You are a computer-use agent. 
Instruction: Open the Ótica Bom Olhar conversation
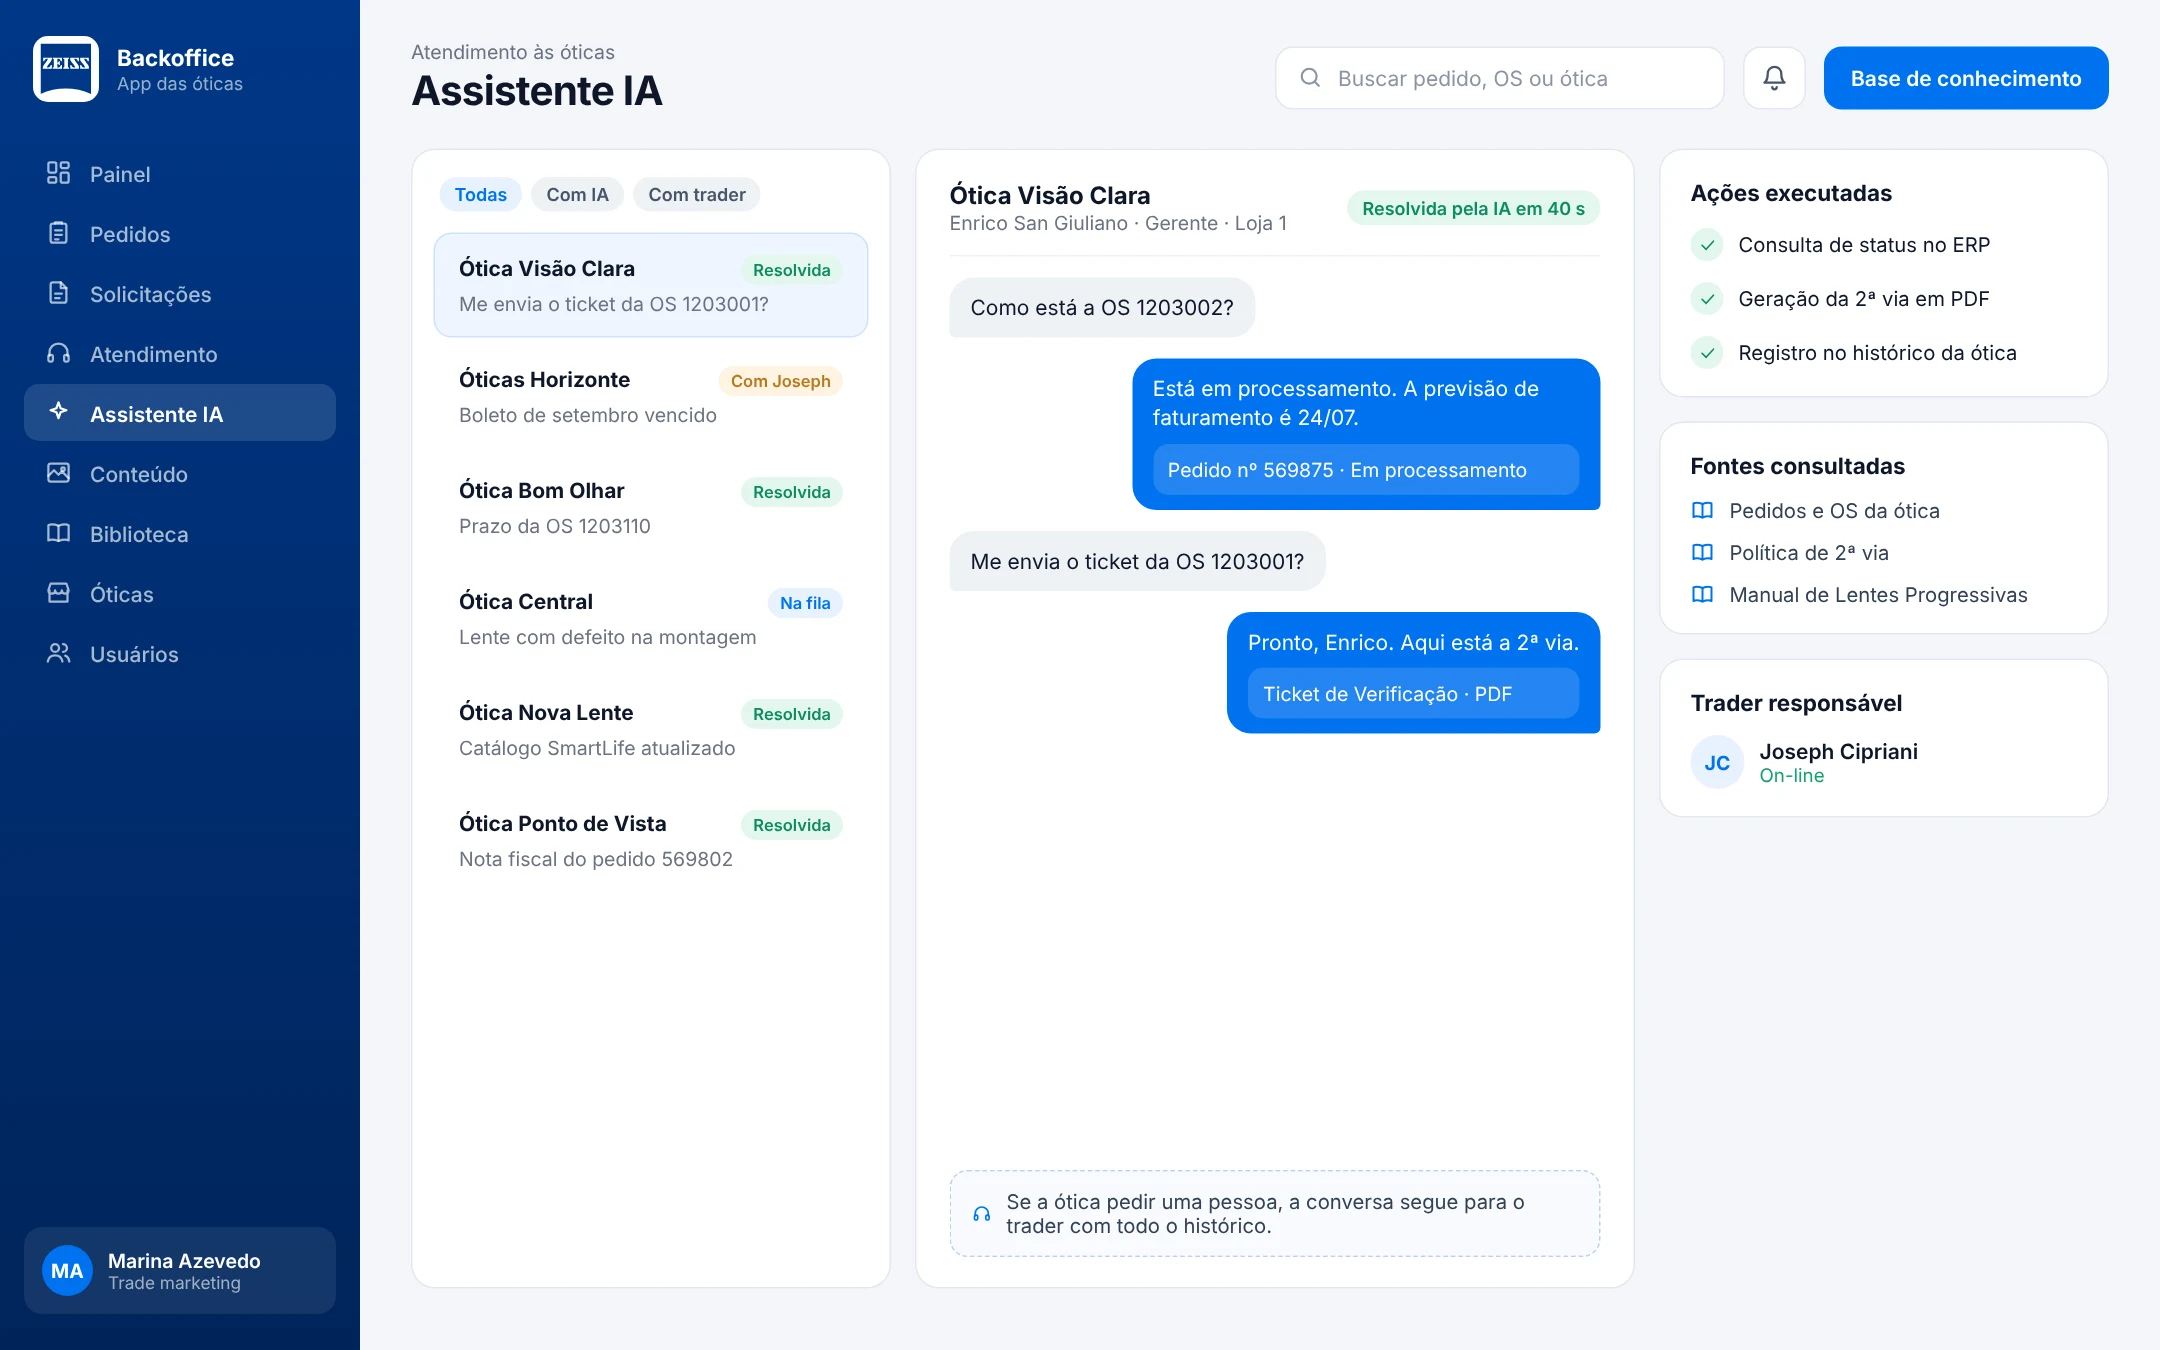pos(651,507)
